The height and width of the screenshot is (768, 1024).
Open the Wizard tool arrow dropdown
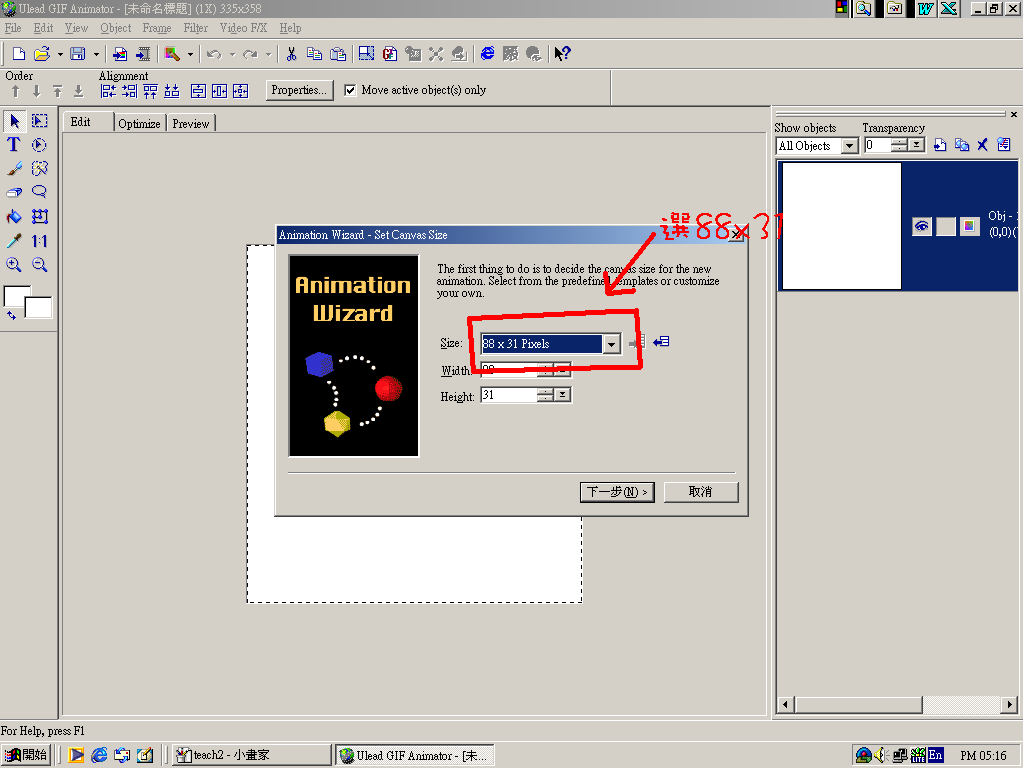click(x=191, y=54)
